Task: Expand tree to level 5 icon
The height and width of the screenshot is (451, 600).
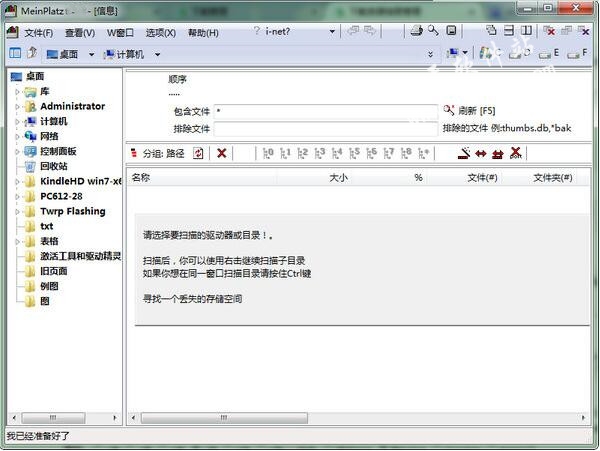Action: pyautogui.click(x=354, y=153)
